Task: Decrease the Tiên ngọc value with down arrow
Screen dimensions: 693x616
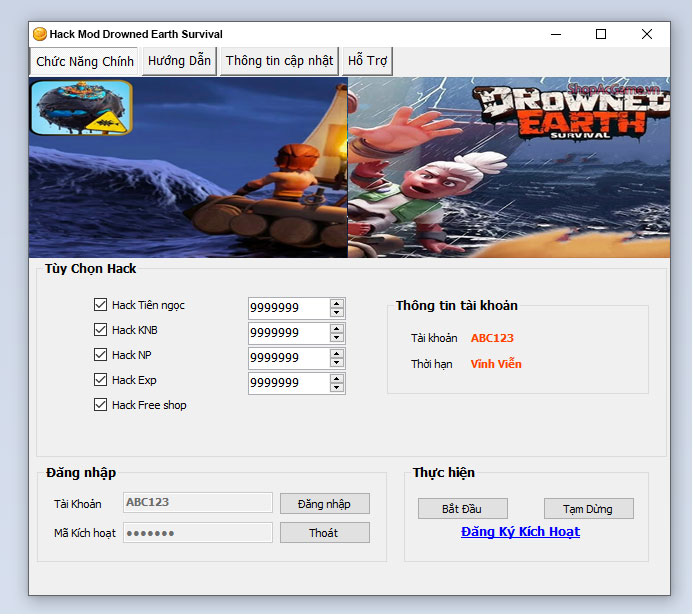Action: (337, 312)
